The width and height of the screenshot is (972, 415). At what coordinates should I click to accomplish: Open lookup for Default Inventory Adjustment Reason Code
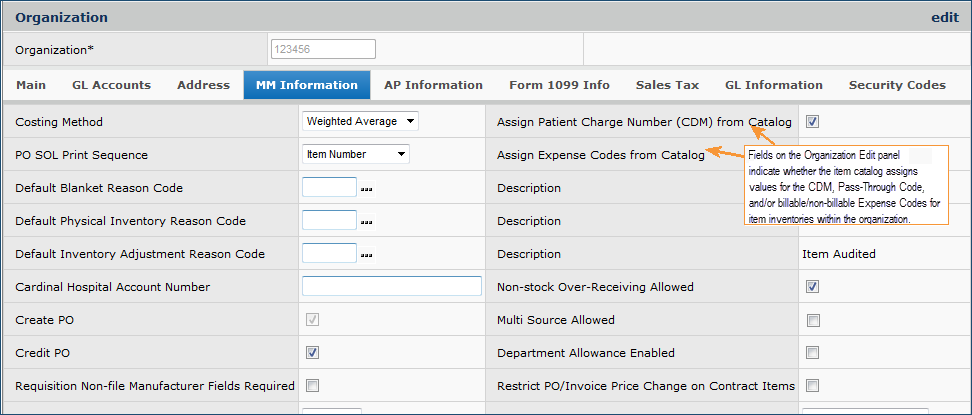pos(367,255)
